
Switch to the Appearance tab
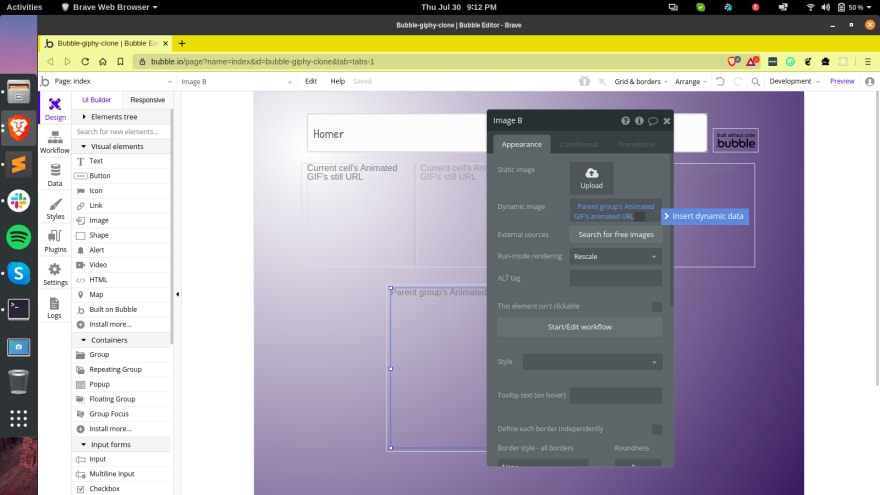tap(521, 144)
